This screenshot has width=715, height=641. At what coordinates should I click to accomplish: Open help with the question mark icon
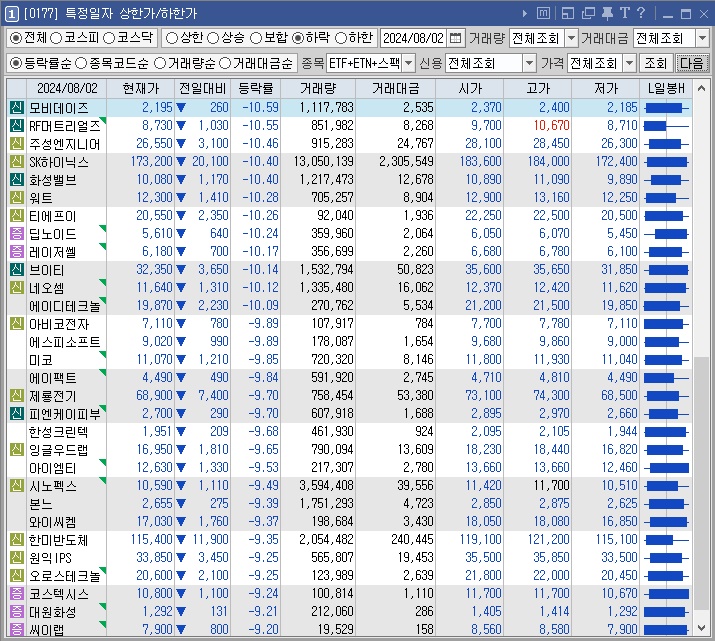tap(641, 13)
